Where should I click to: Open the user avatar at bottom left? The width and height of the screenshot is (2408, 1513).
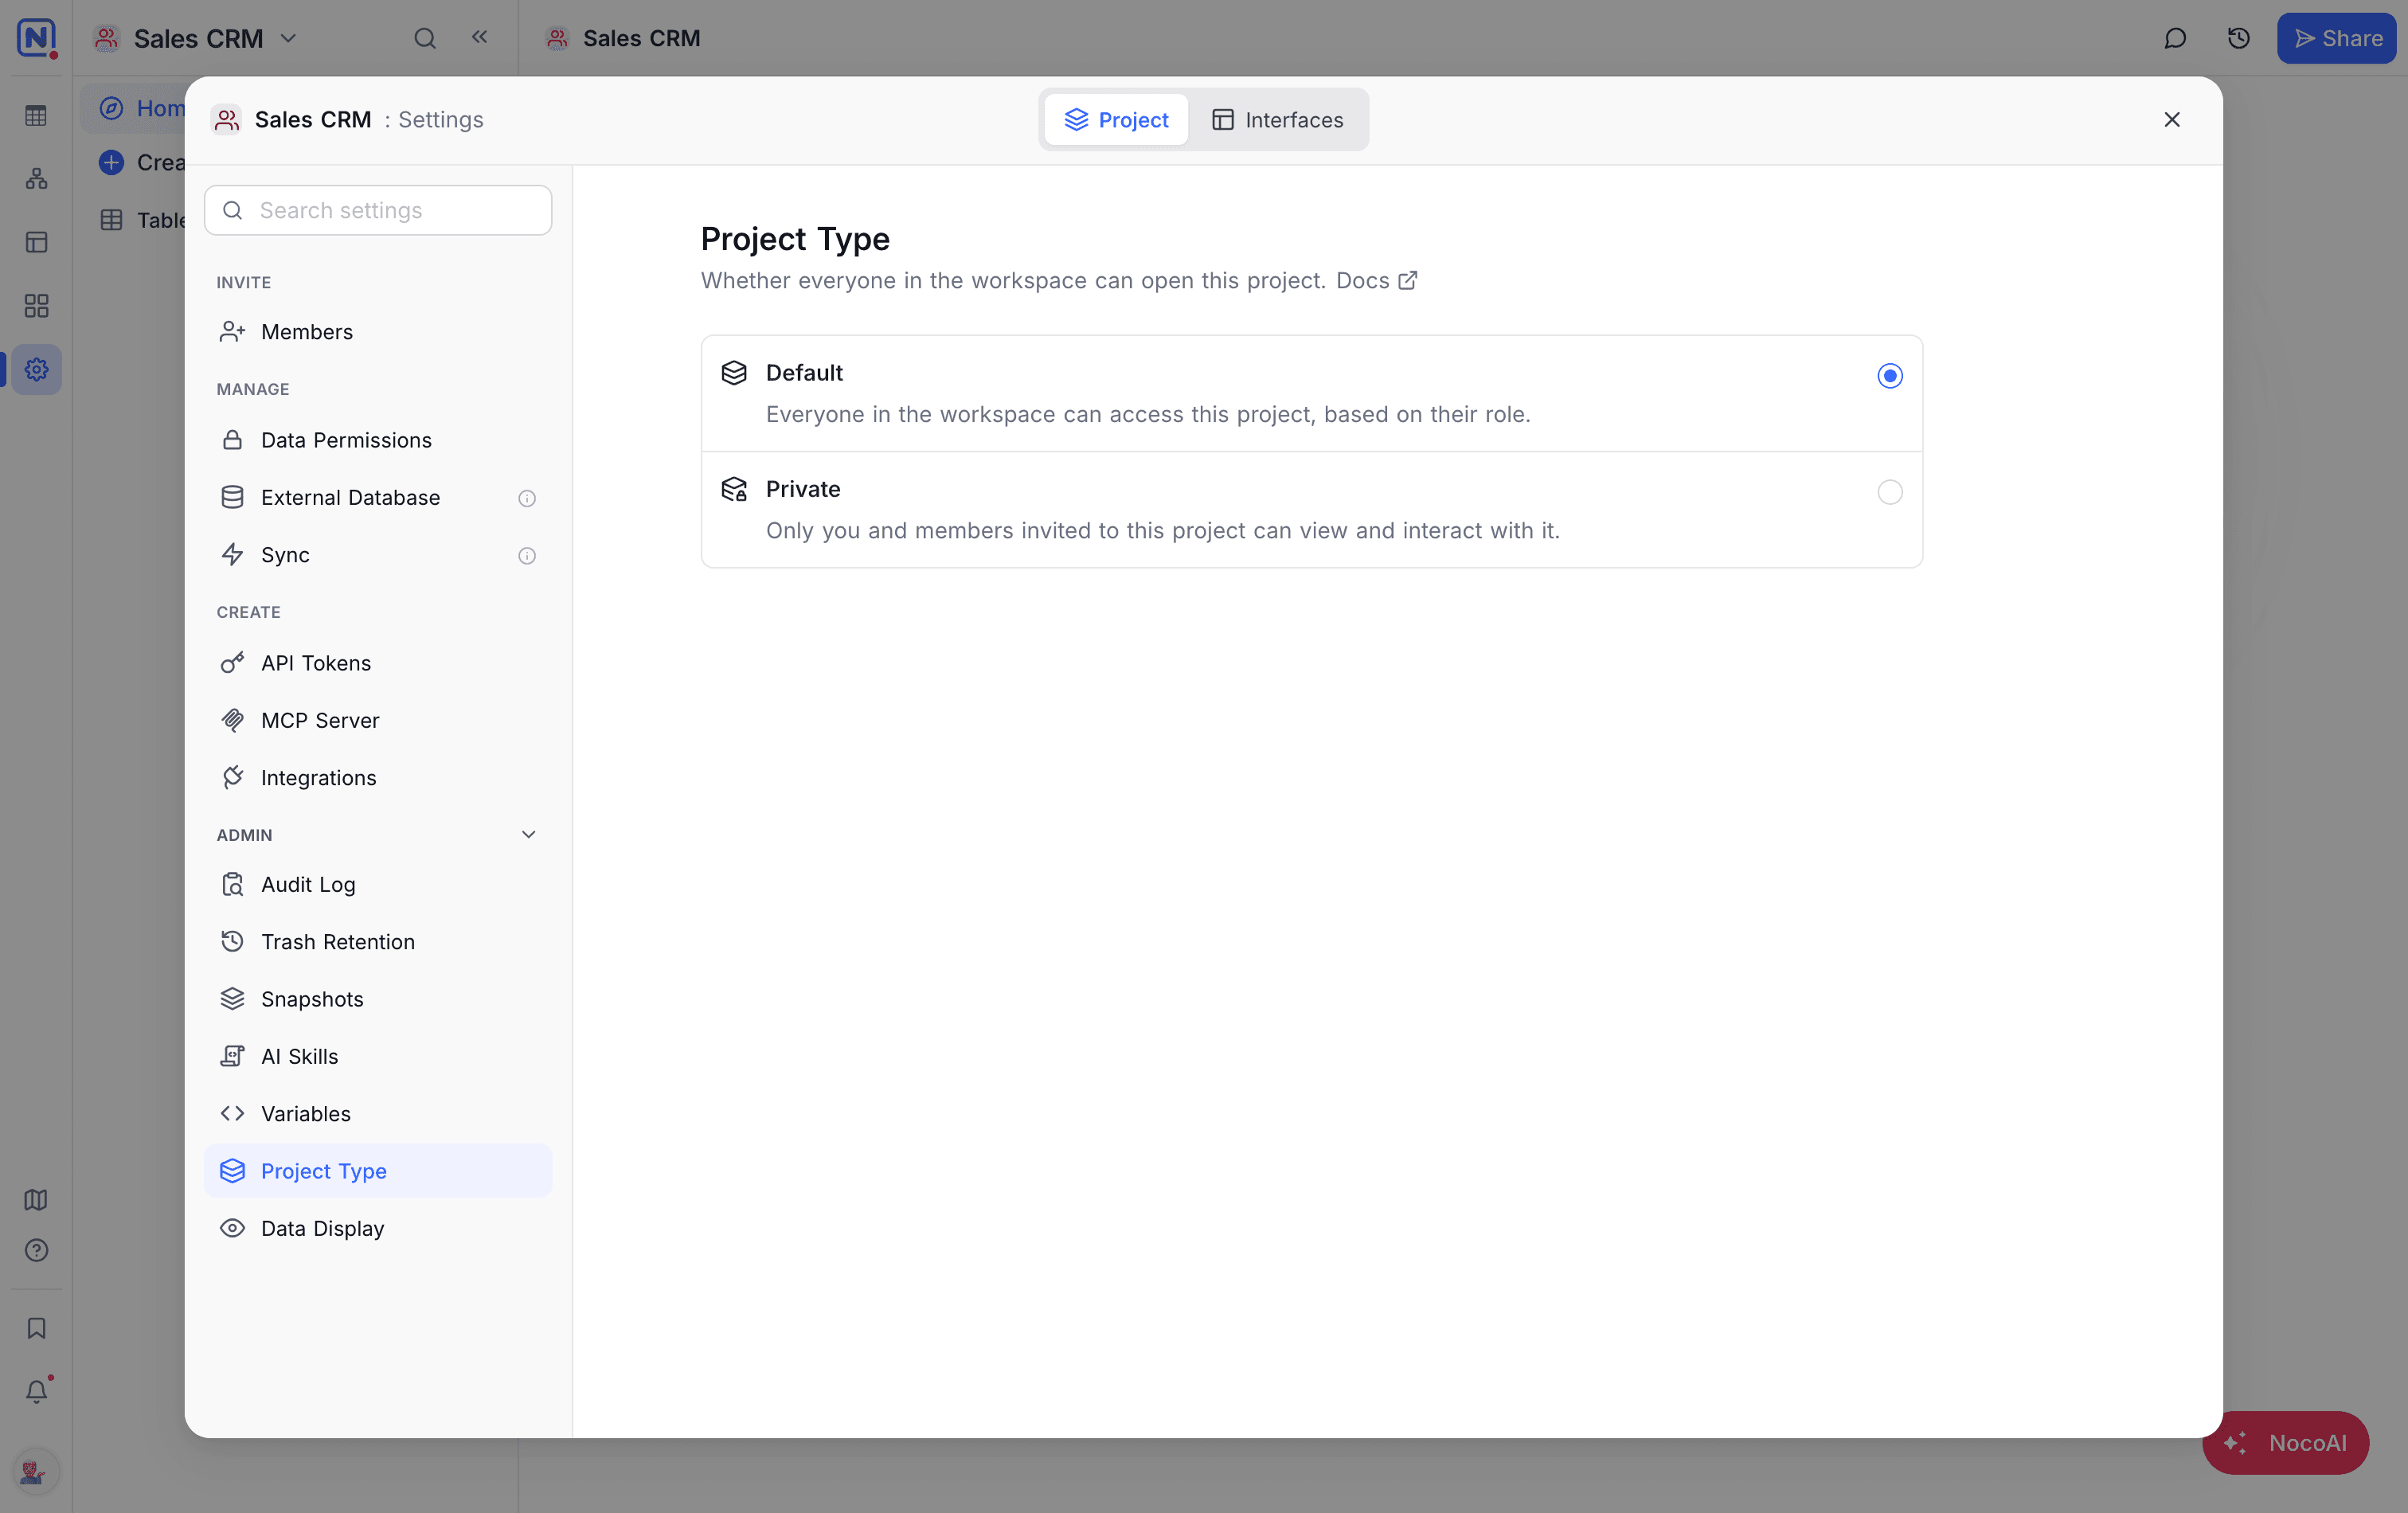pyautogui.click(x=36, y=1472)
